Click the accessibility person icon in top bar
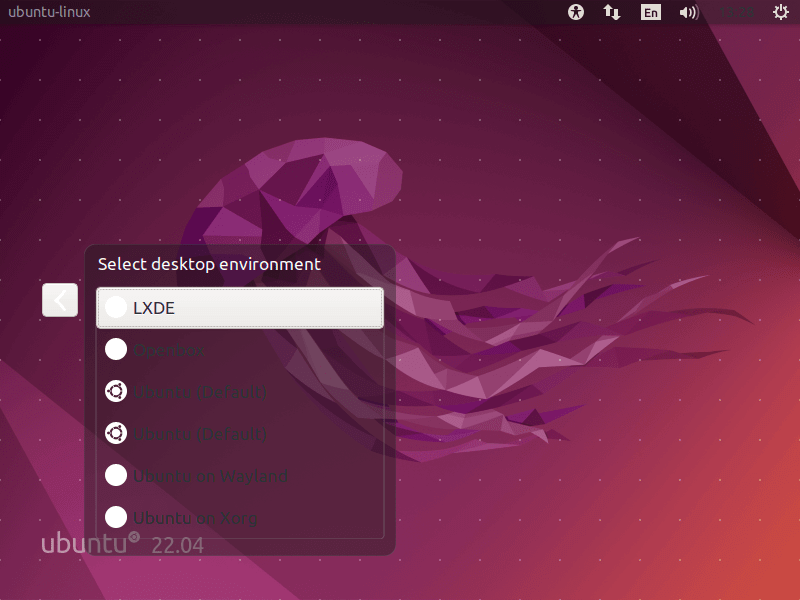The image size is (800, 600). click(x=575, y=13)
